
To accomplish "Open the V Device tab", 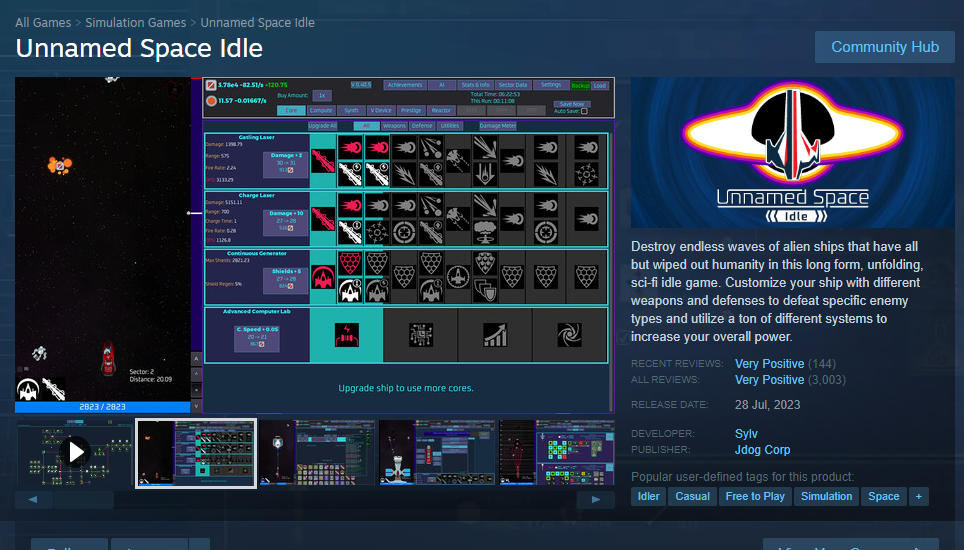I will pyautogui.click(x=381, y=111).
